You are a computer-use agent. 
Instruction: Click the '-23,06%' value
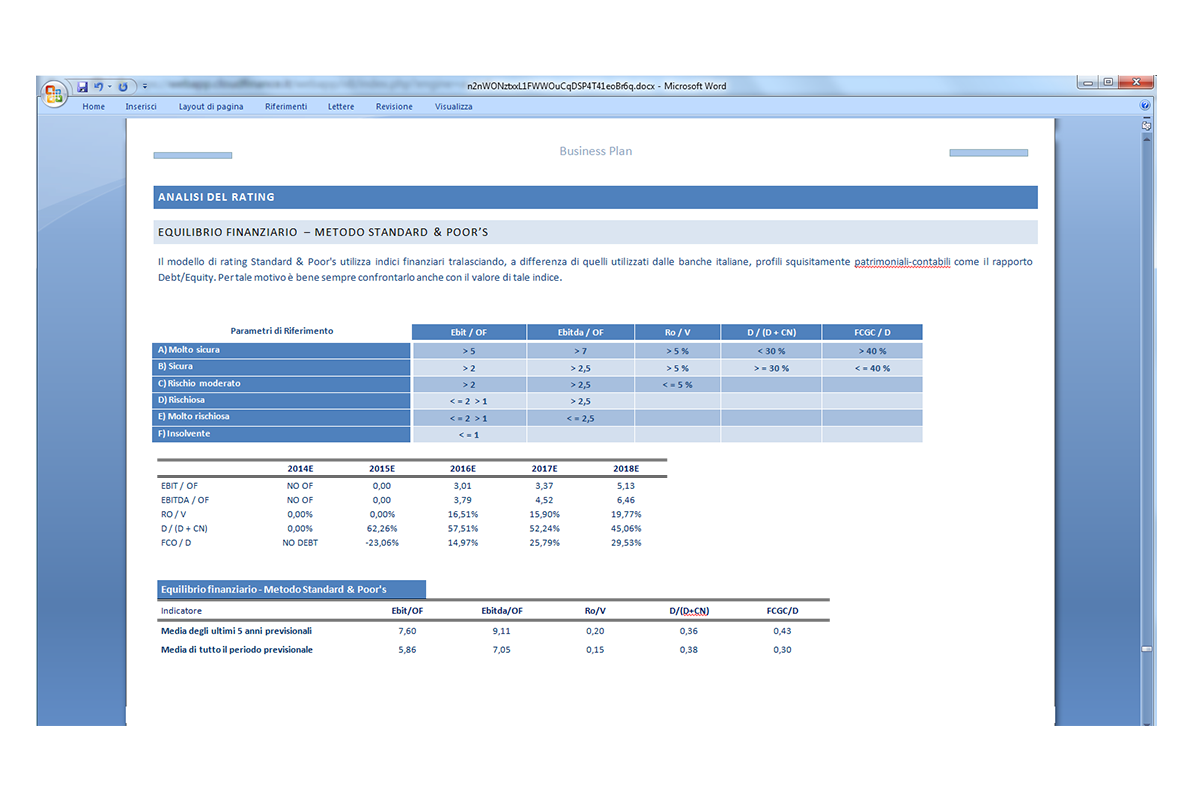382,543
